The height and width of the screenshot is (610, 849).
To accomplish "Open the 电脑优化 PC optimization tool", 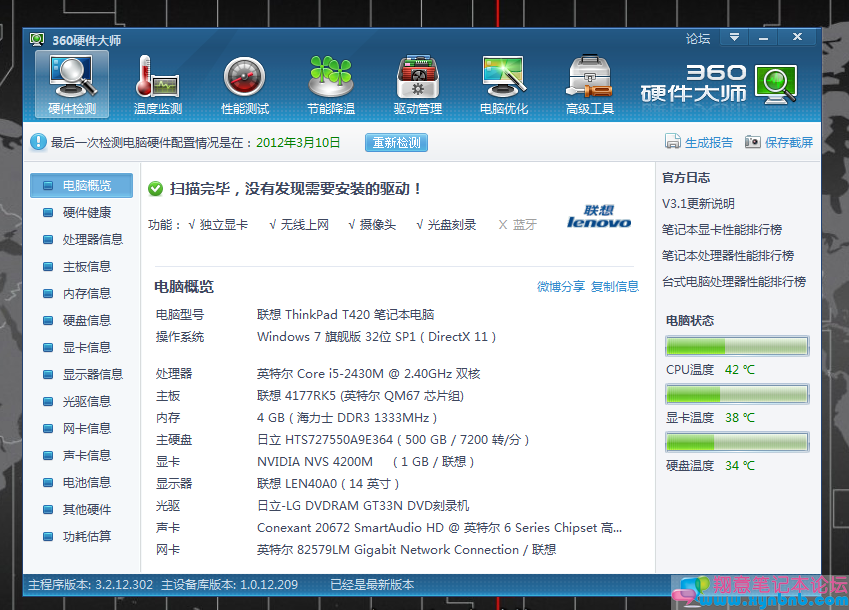I will [504, 84].
